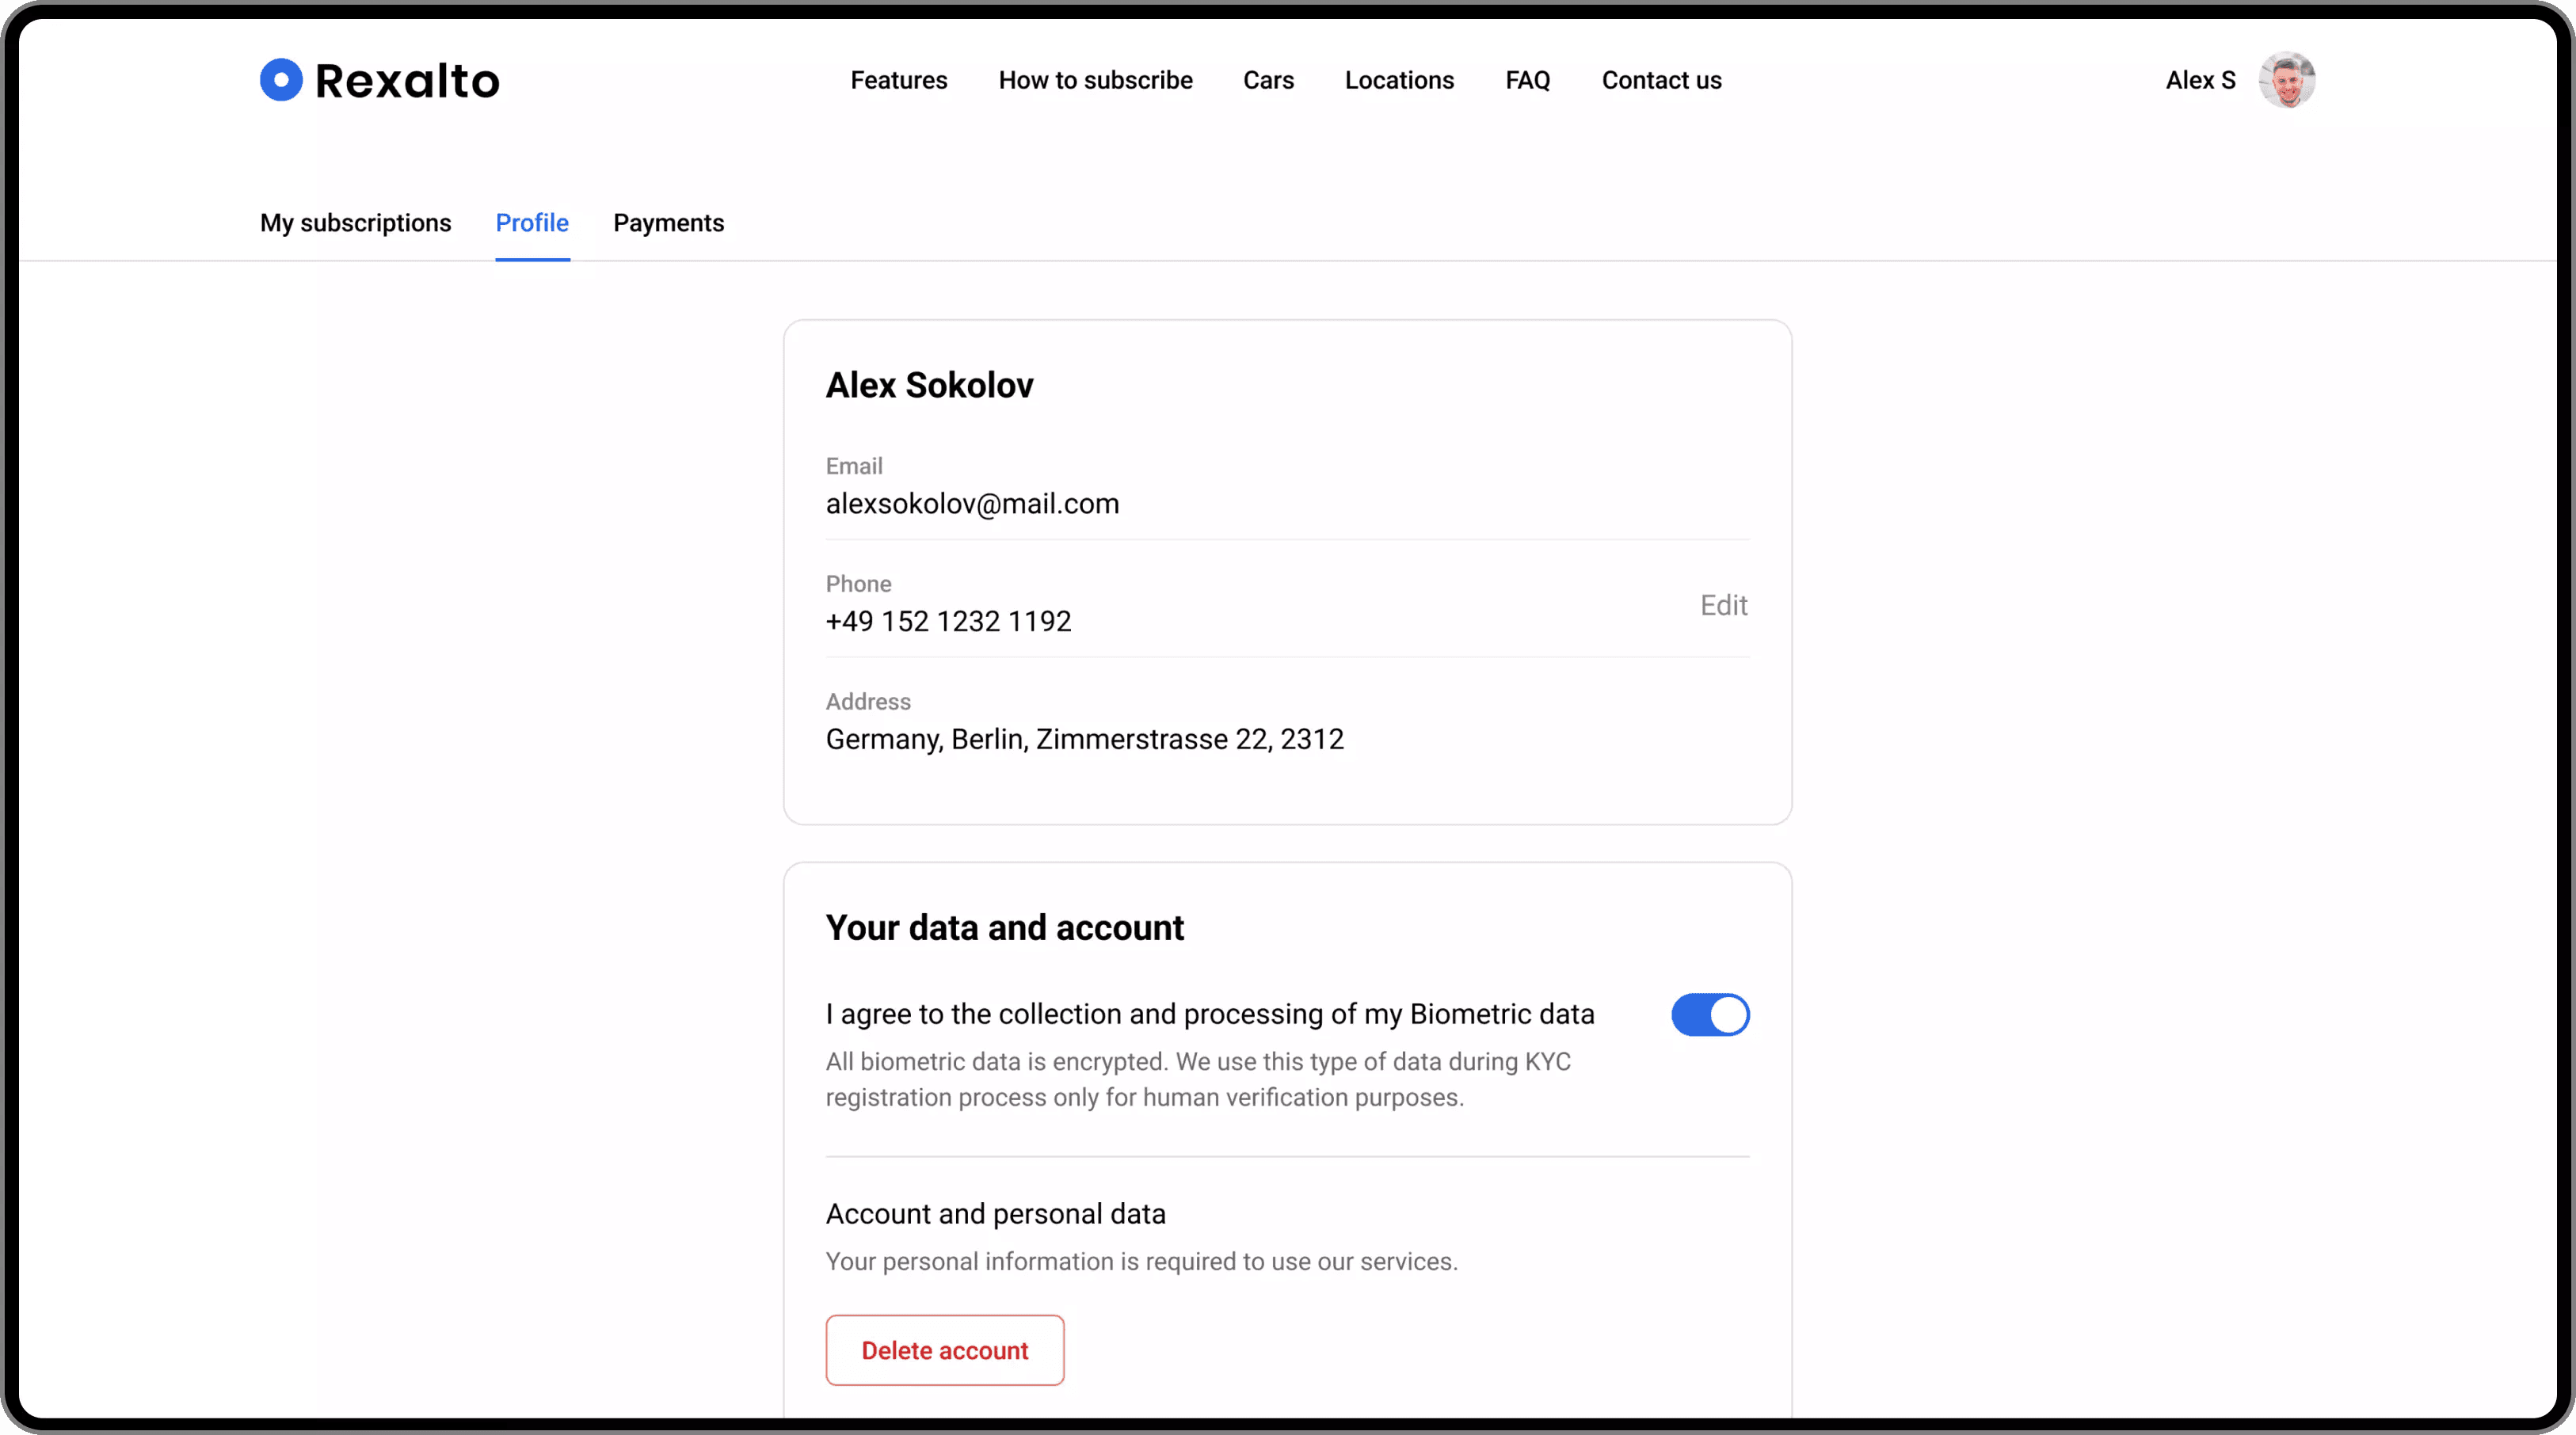
Task: Open the Features nav item
Action: 898,80
